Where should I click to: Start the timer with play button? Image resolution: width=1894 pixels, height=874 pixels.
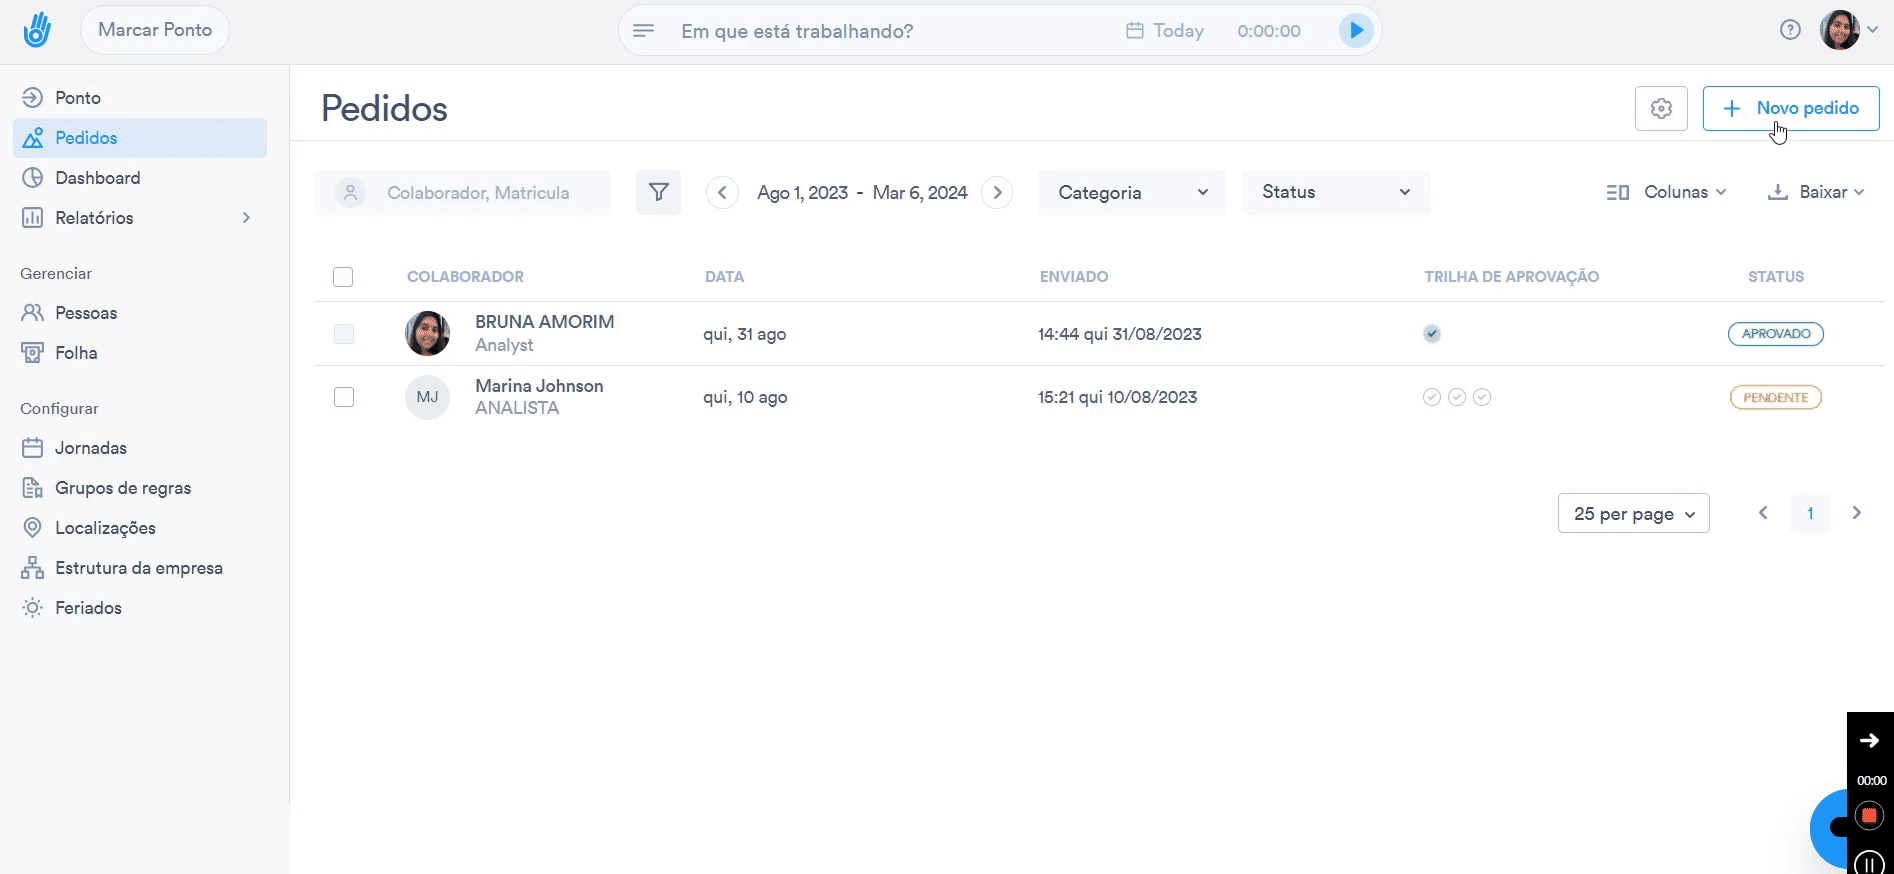tap(1355, 31)
